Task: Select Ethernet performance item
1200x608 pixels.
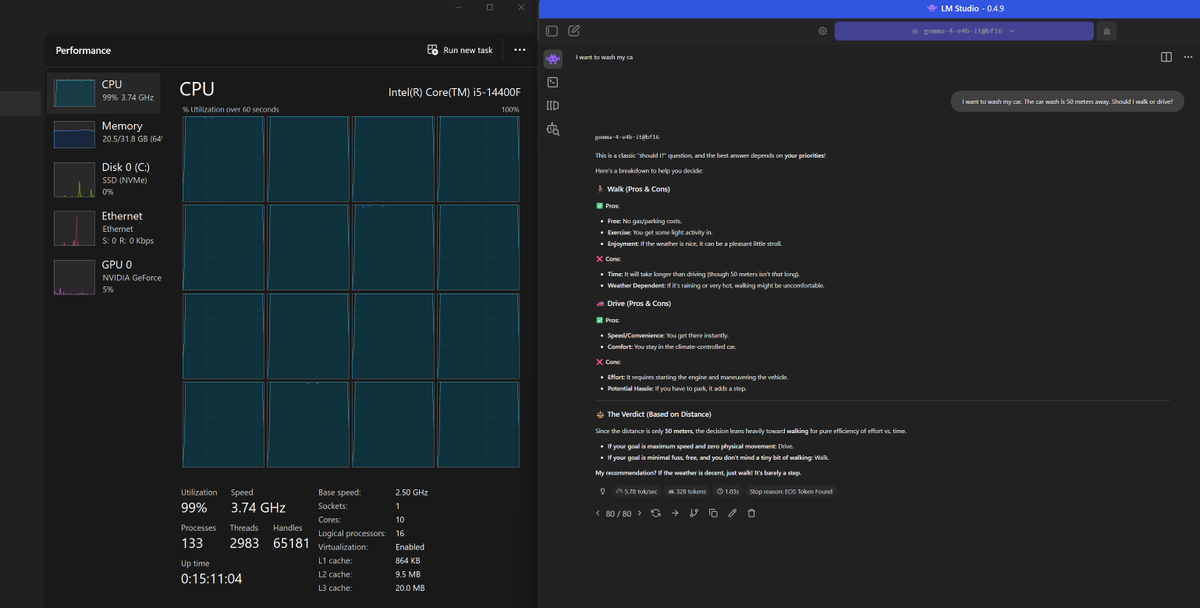Action: click(104, 228)
